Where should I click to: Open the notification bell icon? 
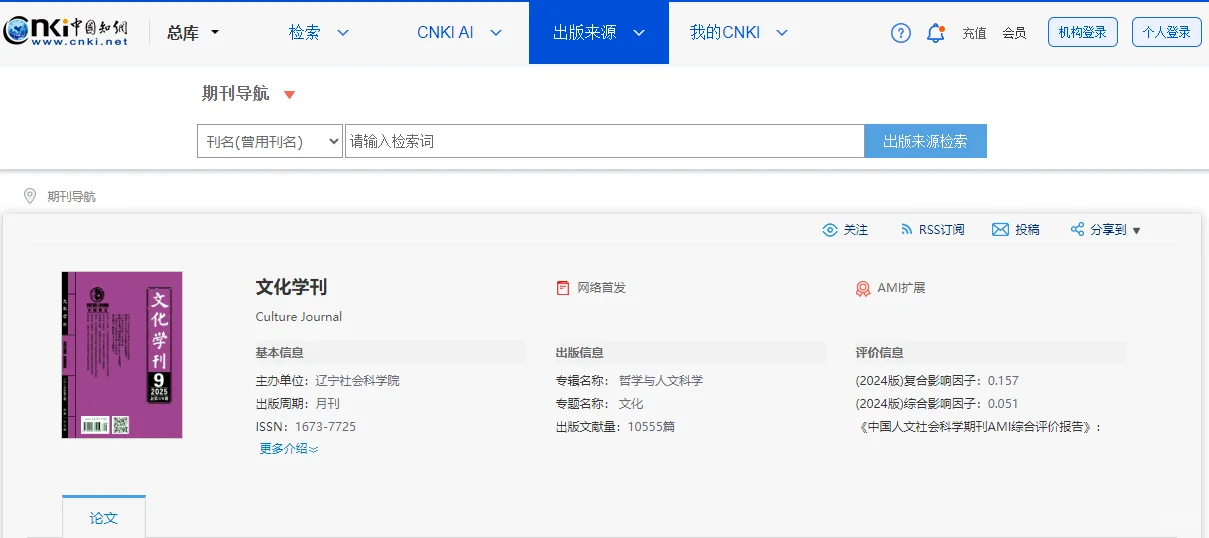click(x=936, y=33)
